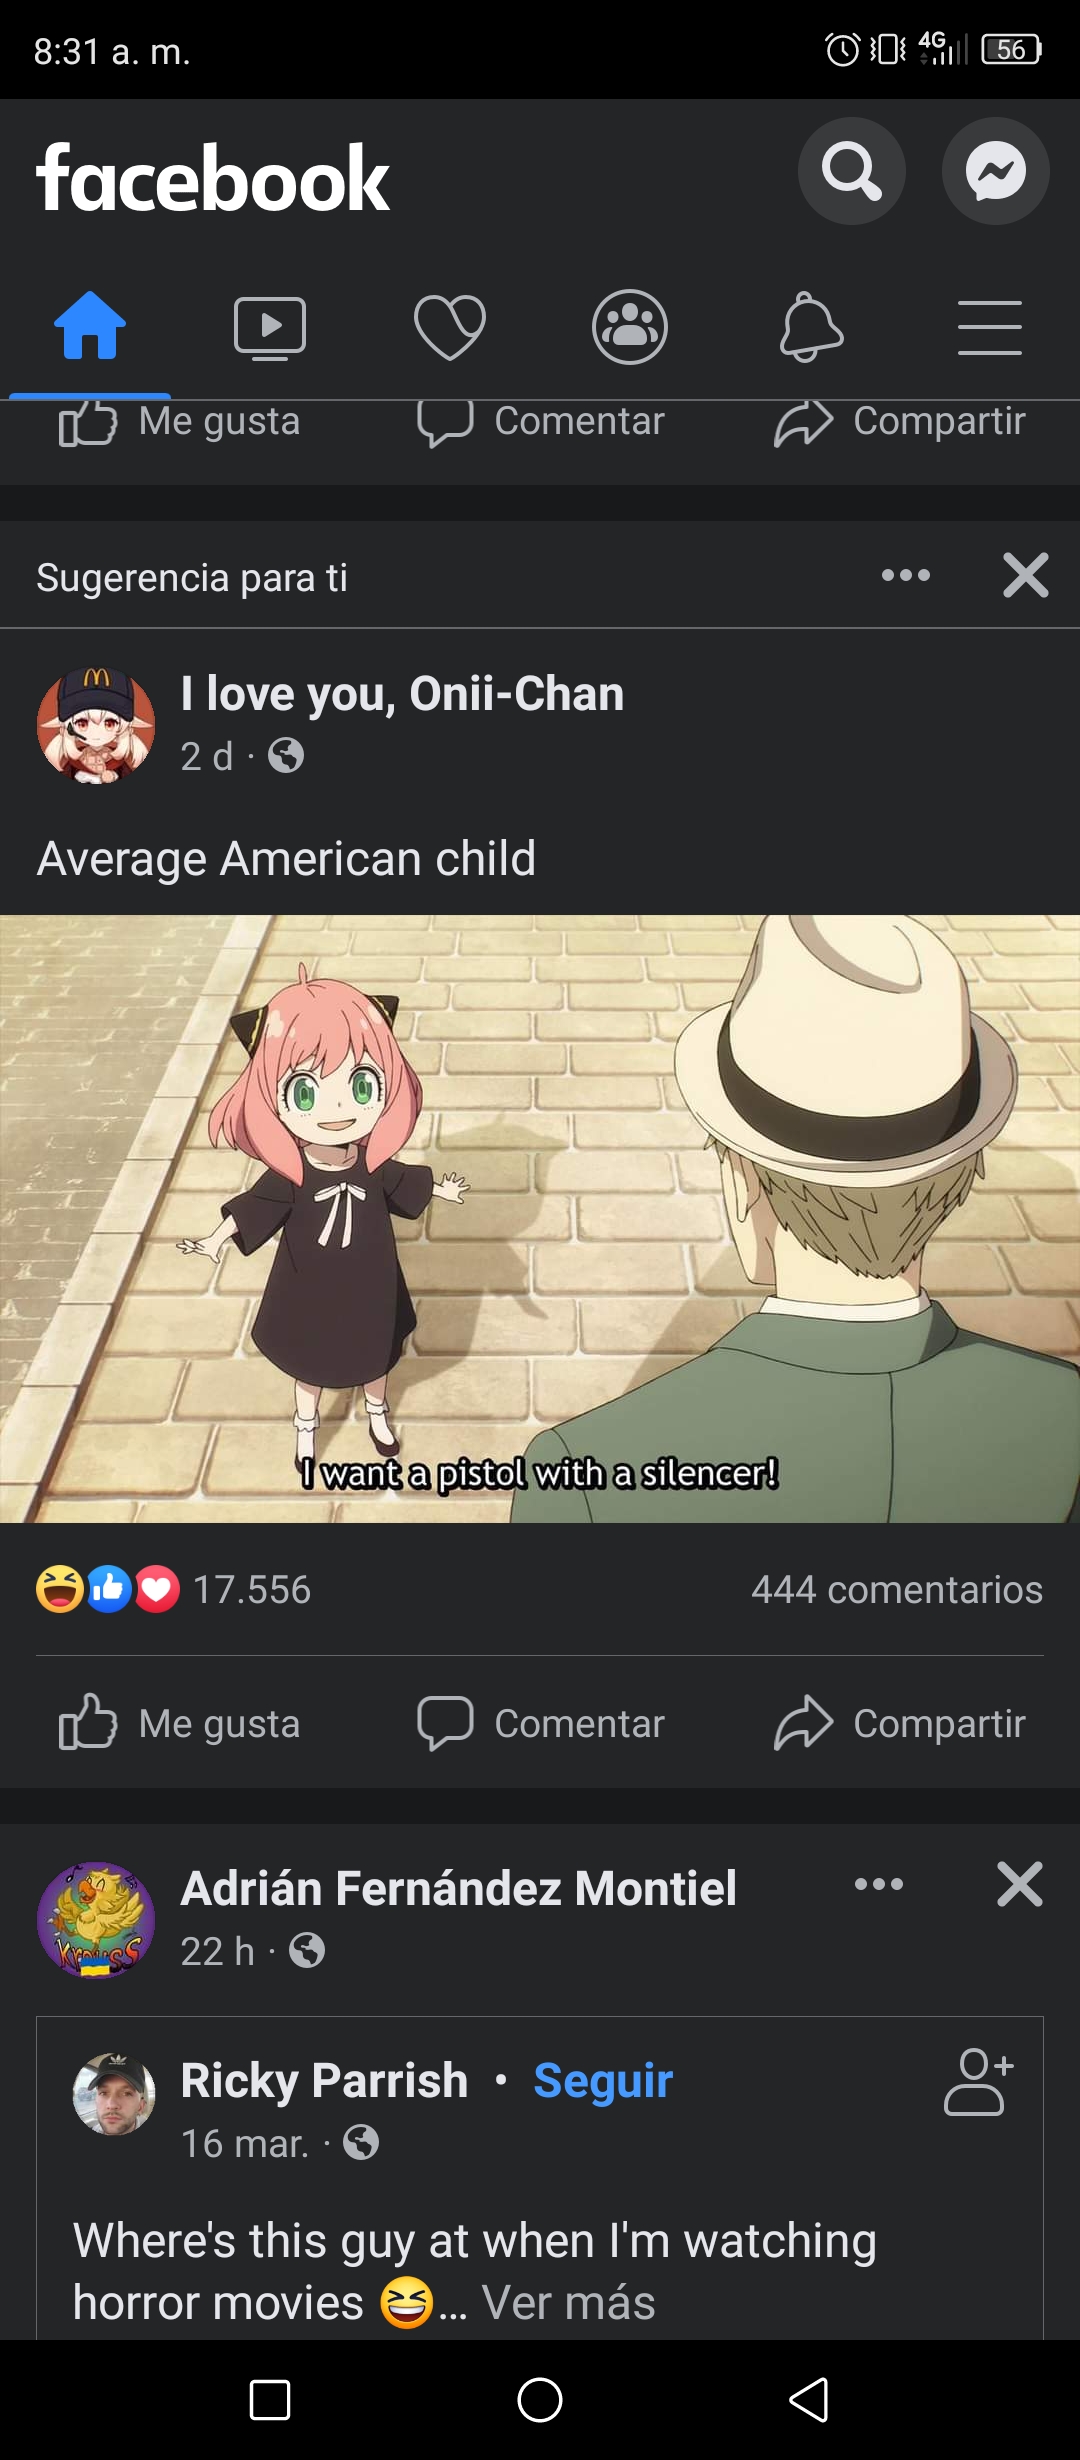1080x2460 pixels.
Task: Open the 444 comentarios list
Action: (897, 1589)
